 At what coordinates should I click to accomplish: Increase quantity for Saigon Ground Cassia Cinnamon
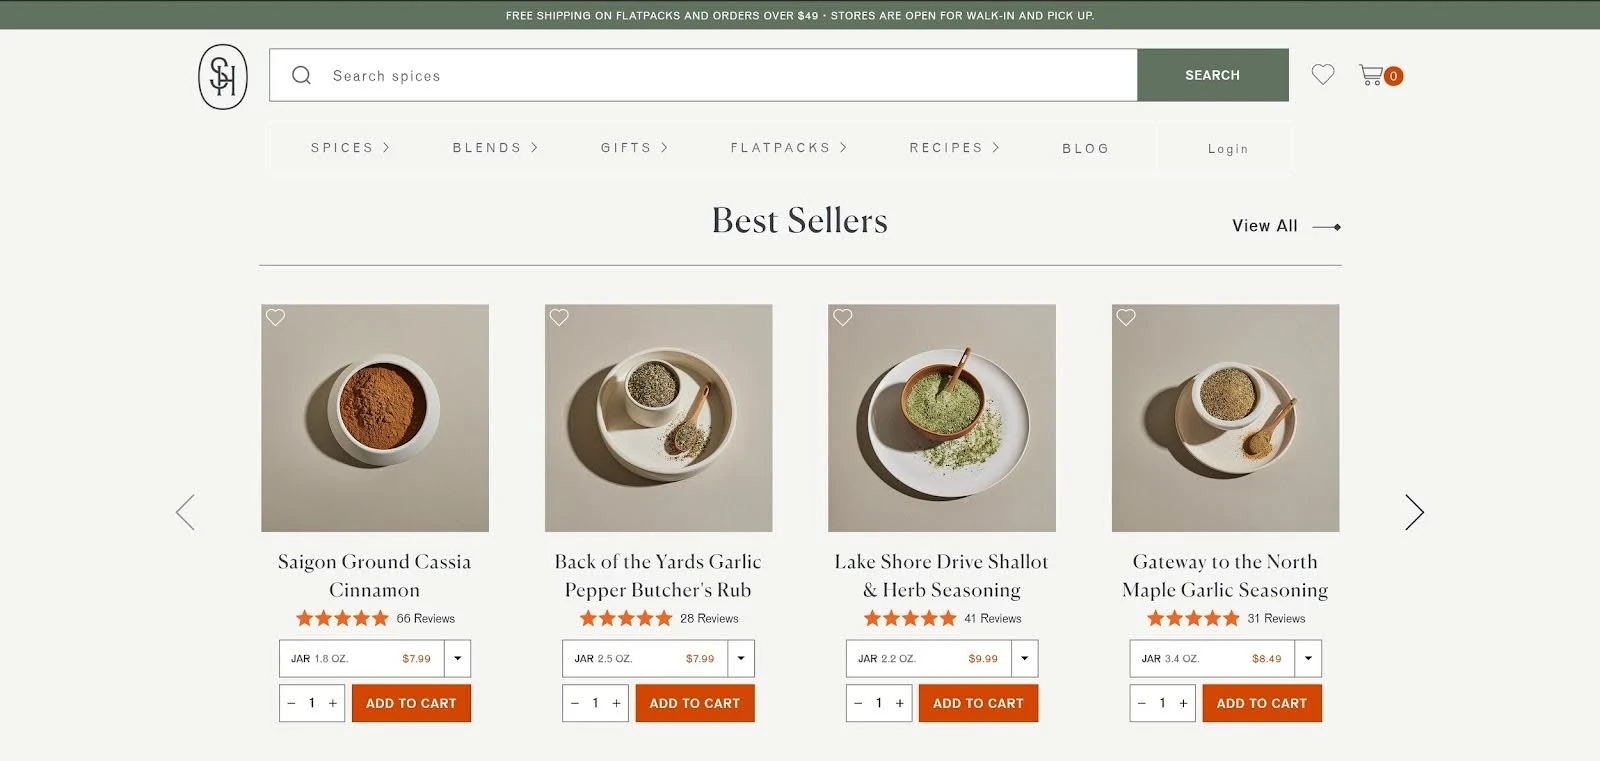click(x=333, y=703)
